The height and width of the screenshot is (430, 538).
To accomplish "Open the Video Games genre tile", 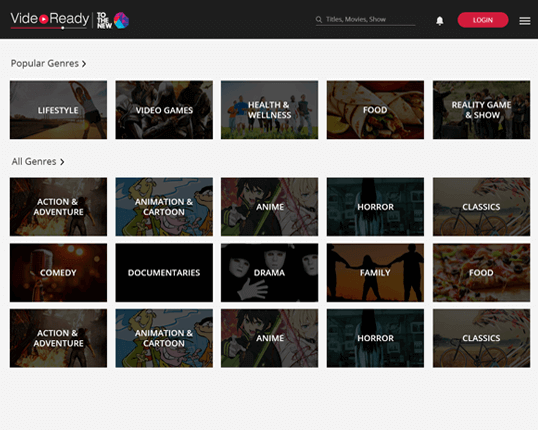I will click(164, 110).
